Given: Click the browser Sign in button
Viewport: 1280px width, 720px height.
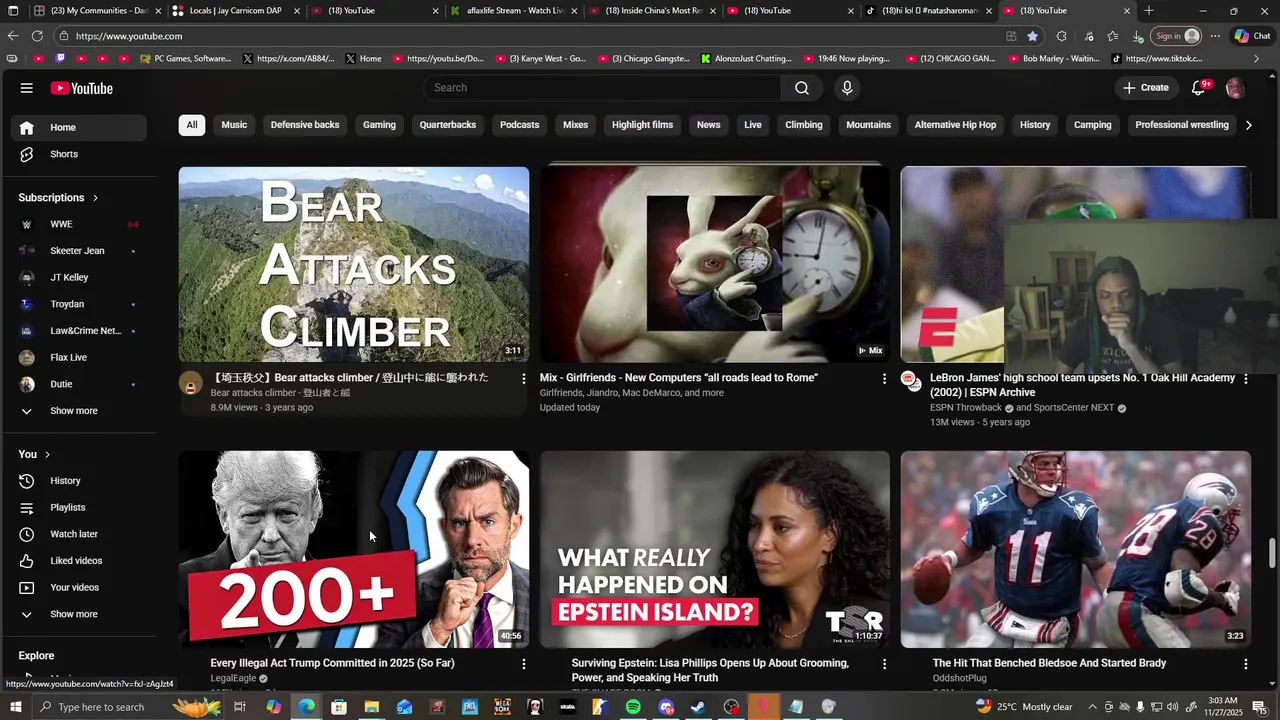Looking at the screenshot, I should tap(1177, 36).
